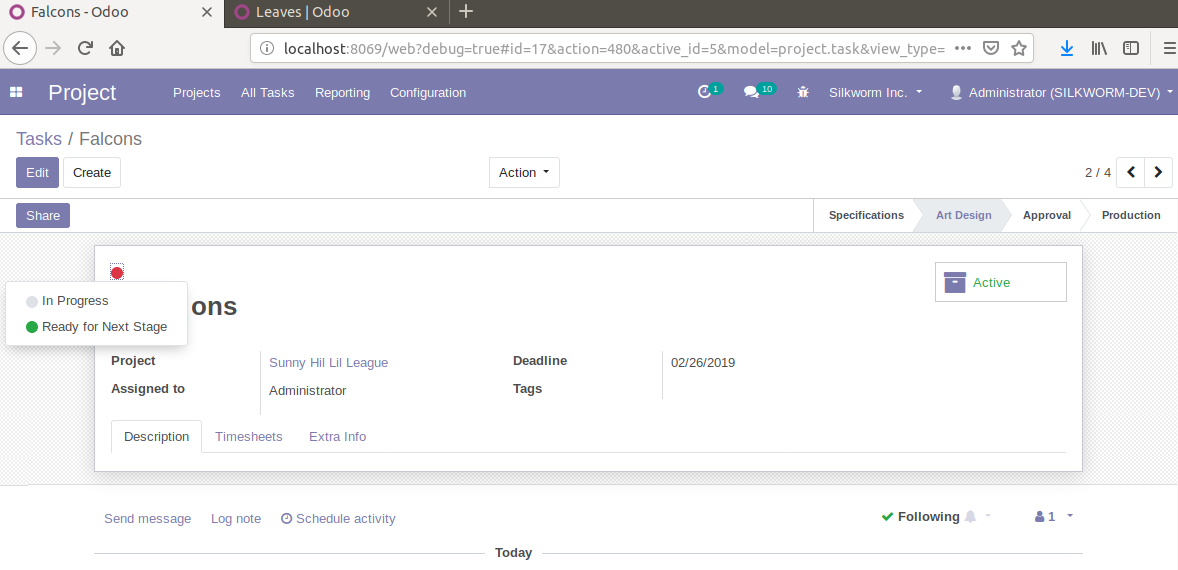Click the Project app title
Viewport: 1178px width, 570px height.
83,92
